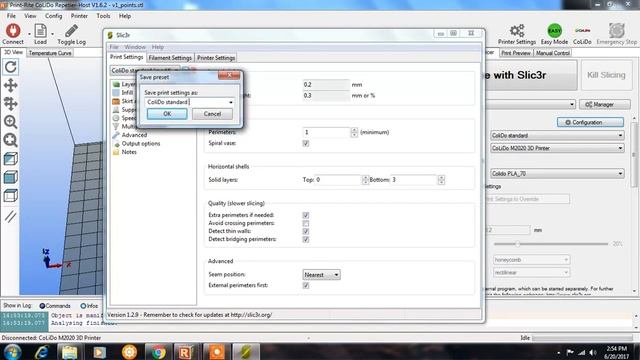640x360 pixels.
Task: Select Notes in settings tree
Action: click(129, 152)
